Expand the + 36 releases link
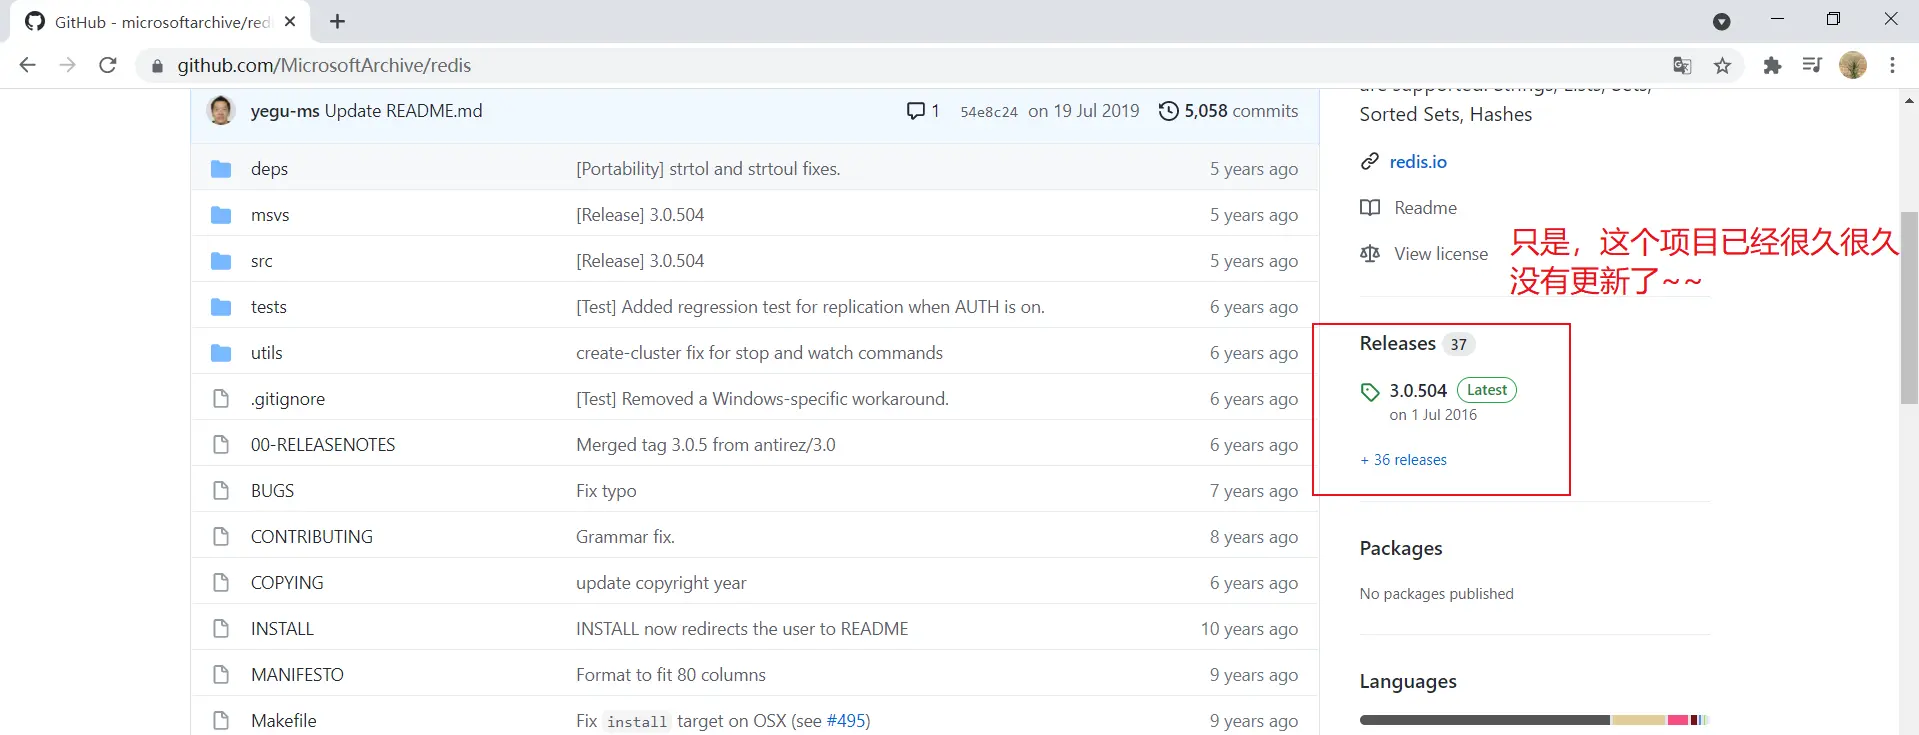The image size is (1919, 735). pos(1403,460)
